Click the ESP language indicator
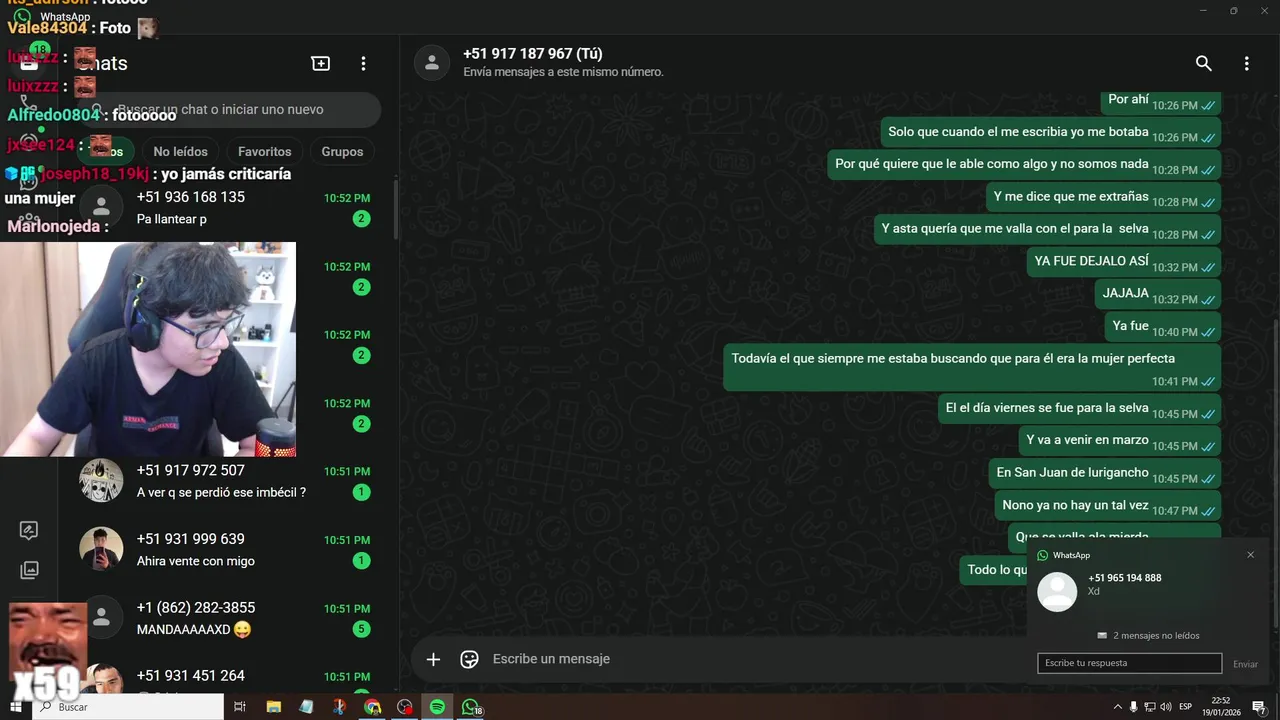The image size is (1280, 720). click(1188, 707)
